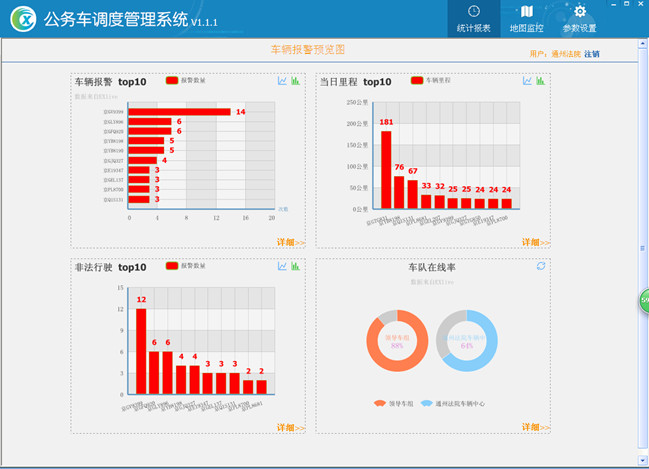The width and height of the screenshot is (649, 469).
Task: Refresh the 车队在线率 chart
Action: click(x=541, y=266)
